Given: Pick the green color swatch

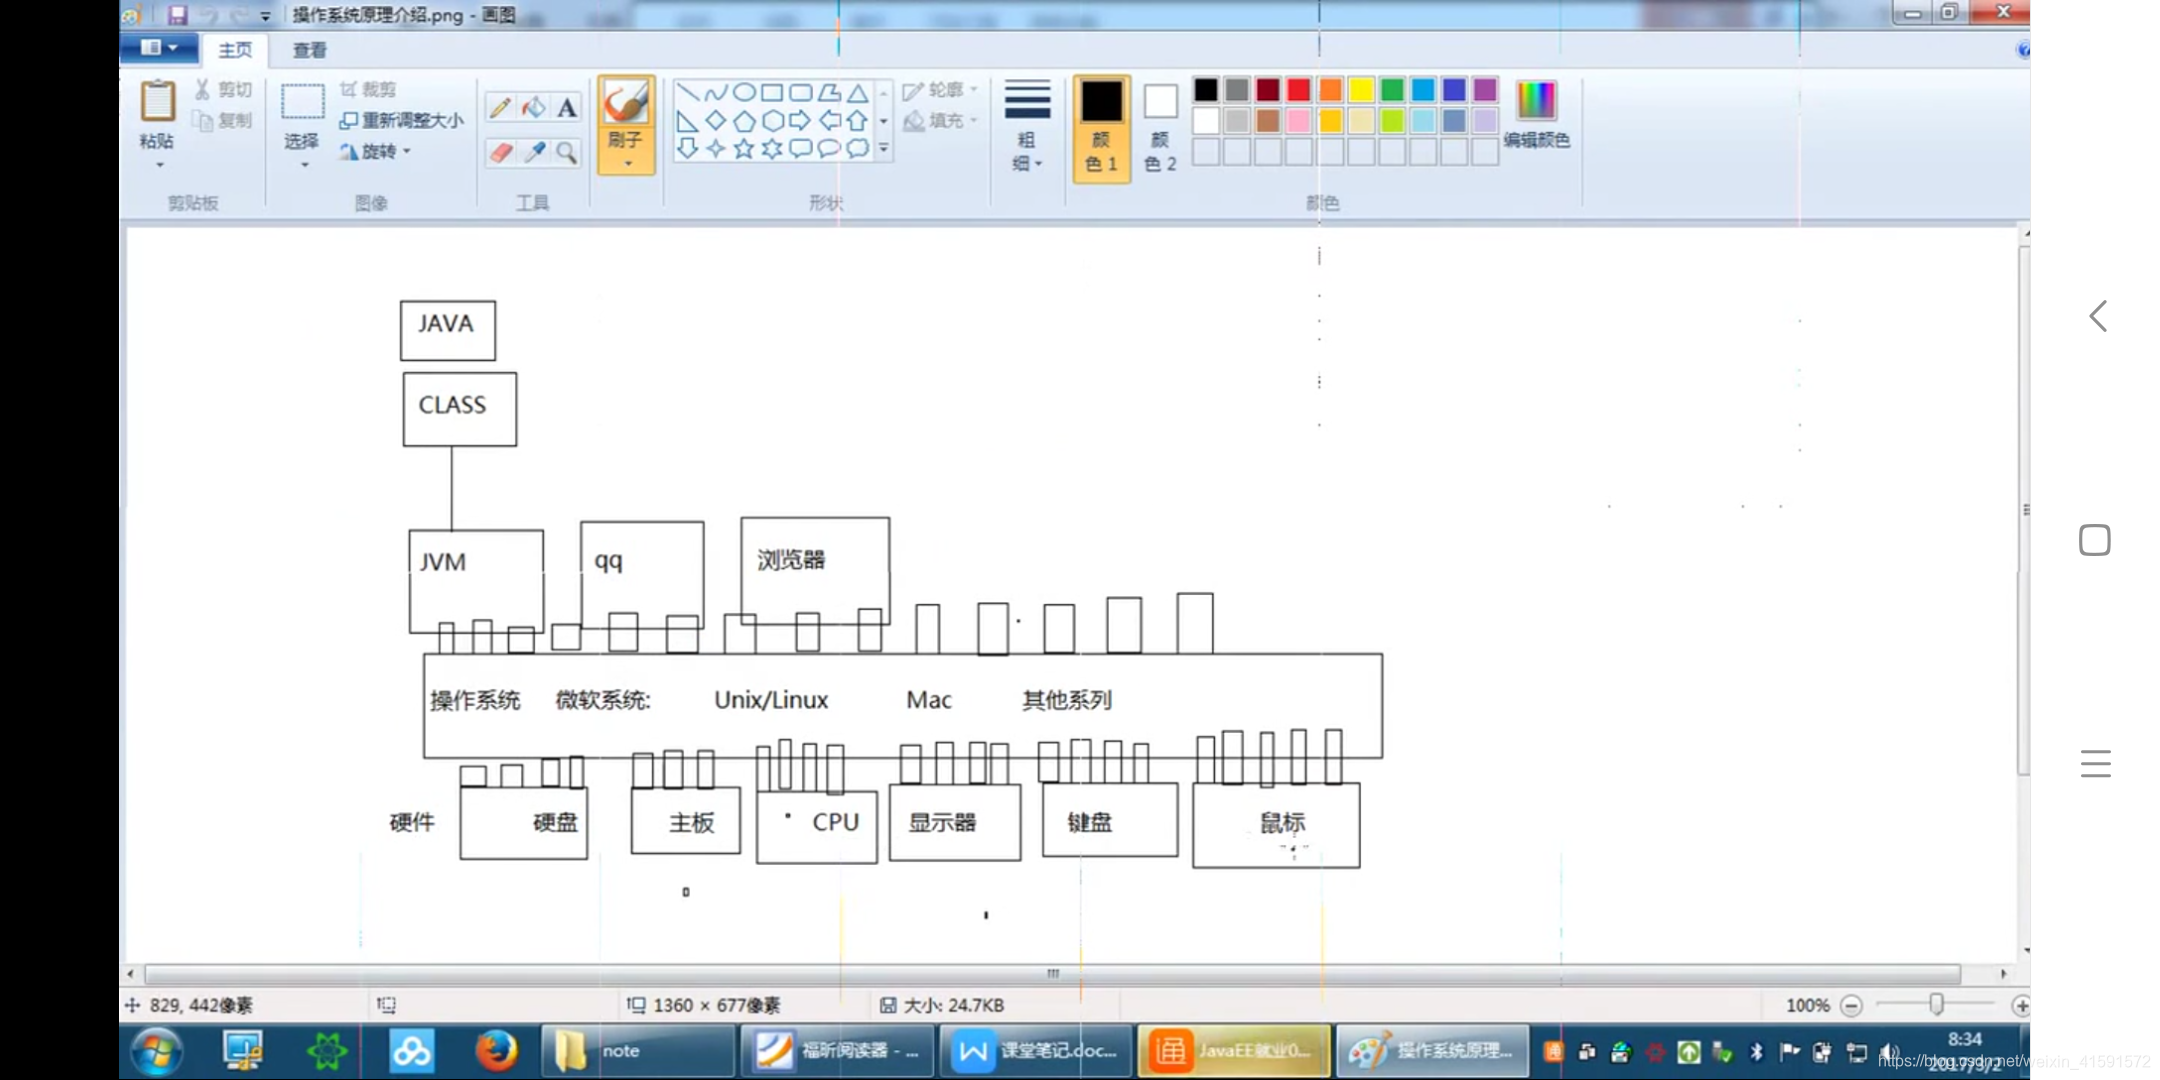Looking at the screenshot, I should 1392,90.
